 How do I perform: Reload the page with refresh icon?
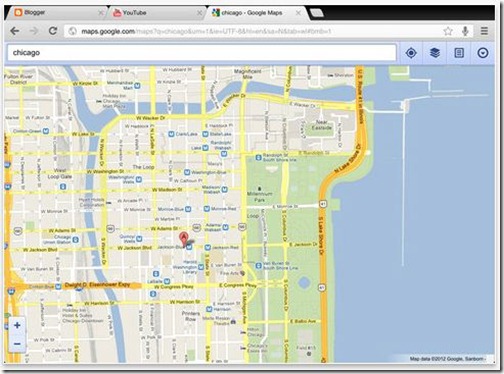(x=53, y=31)
